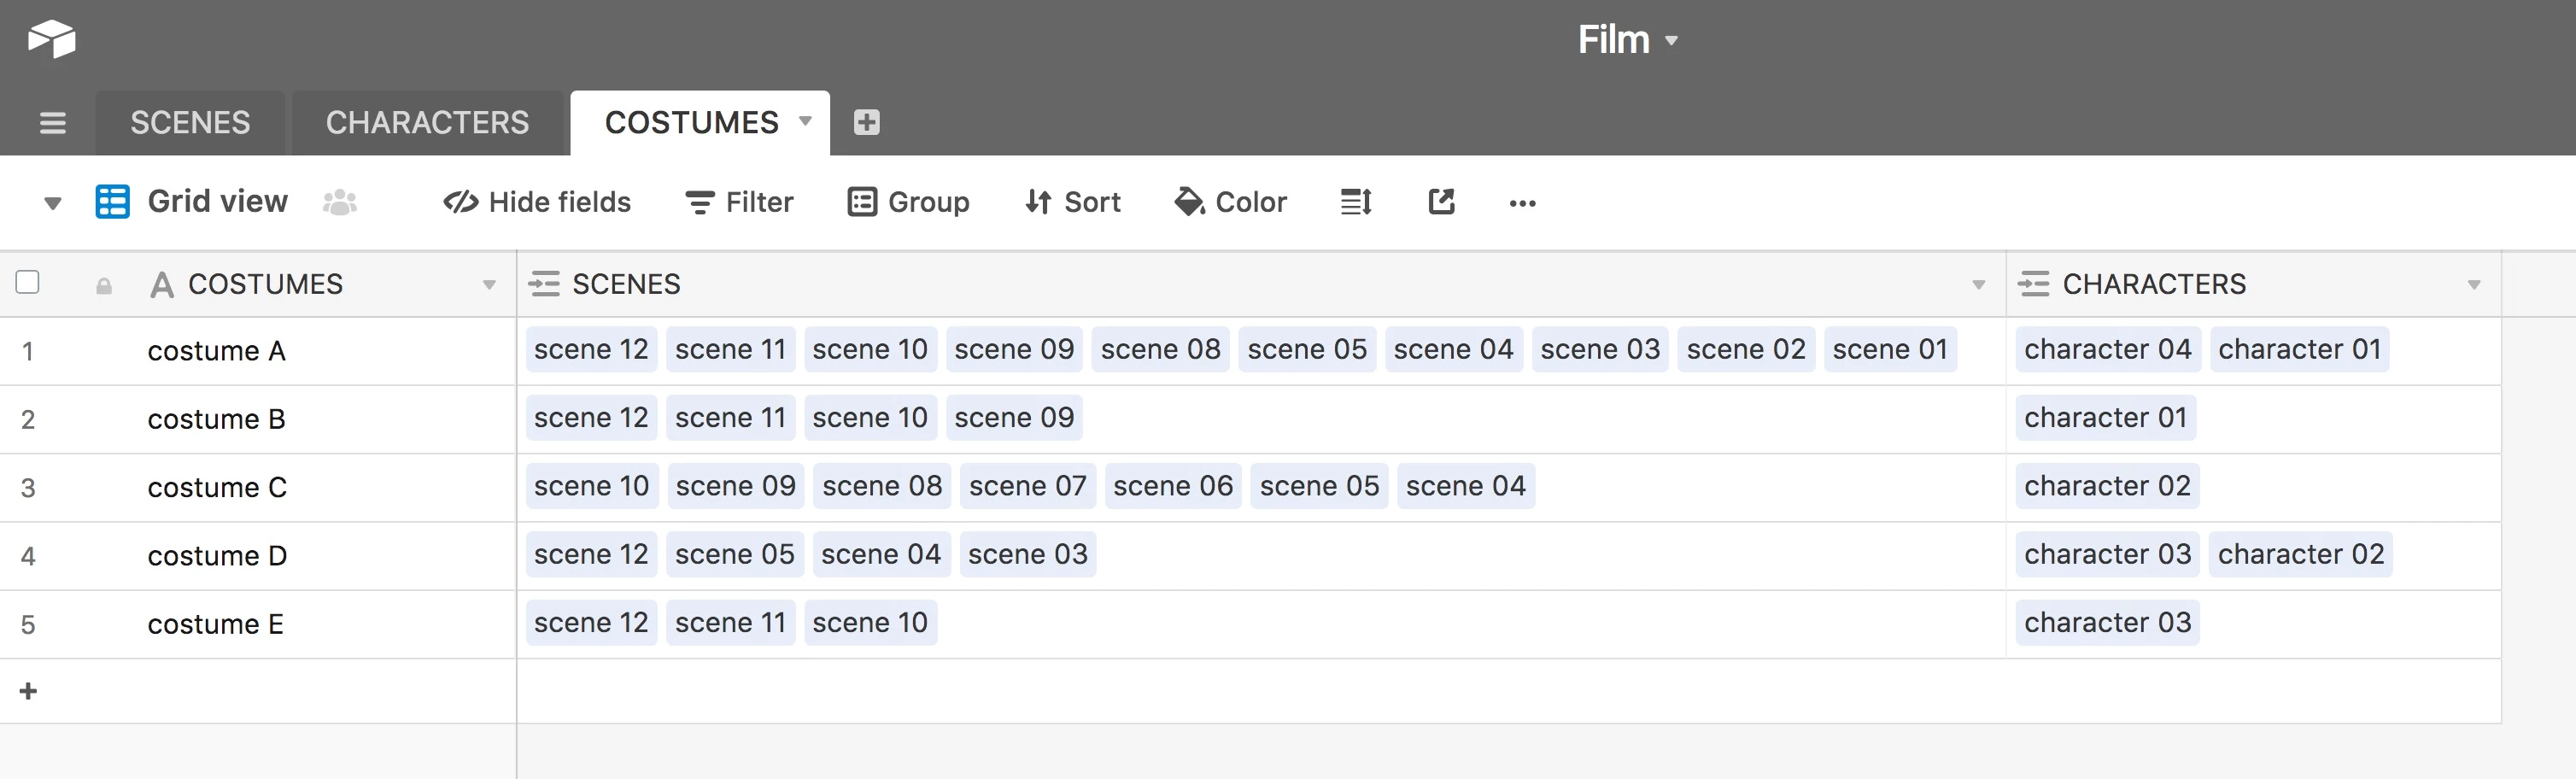Click character 03 chip in costume D row
The image size is (2576, 779).
2107,554
